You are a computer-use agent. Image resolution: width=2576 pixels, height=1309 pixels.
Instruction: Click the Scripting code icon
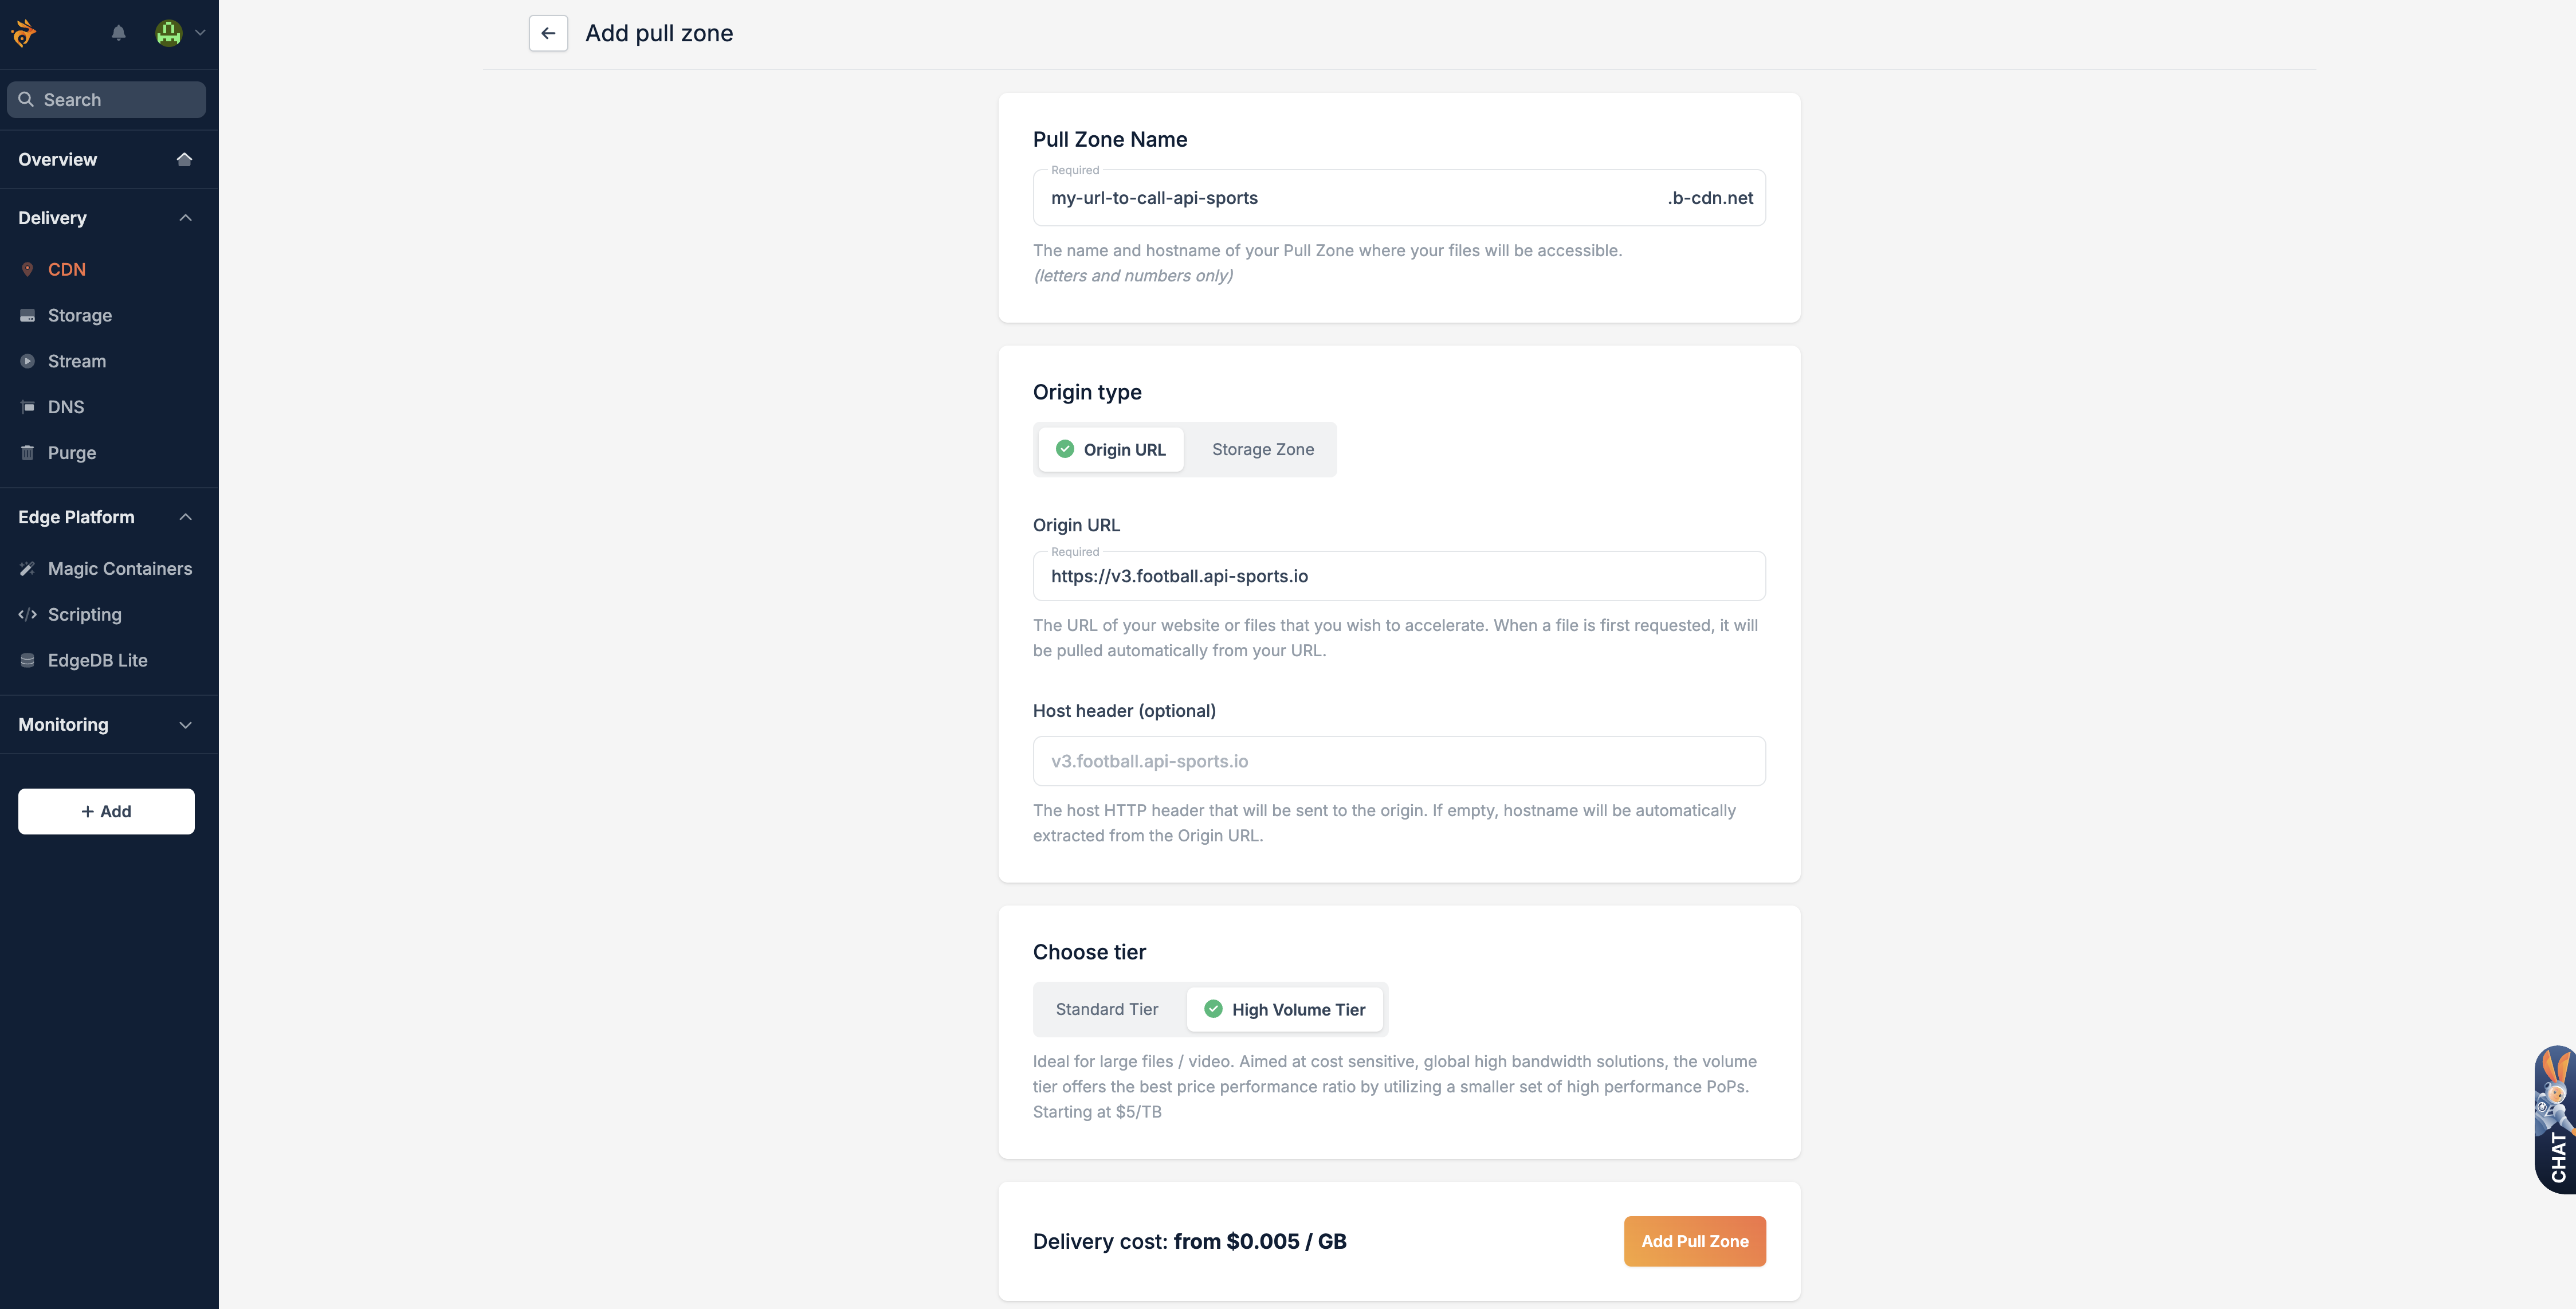click(x=27, y=614)
